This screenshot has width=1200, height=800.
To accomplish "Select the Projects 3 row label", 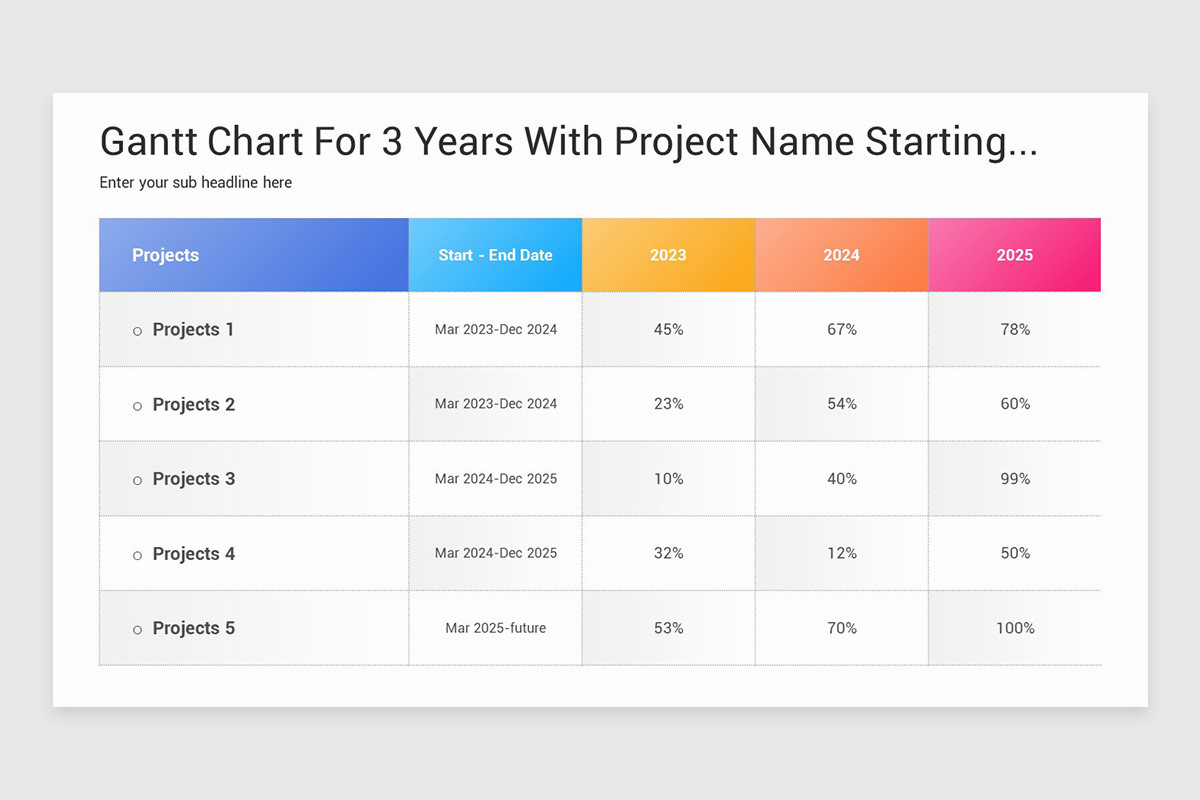I will click(194, 479).
